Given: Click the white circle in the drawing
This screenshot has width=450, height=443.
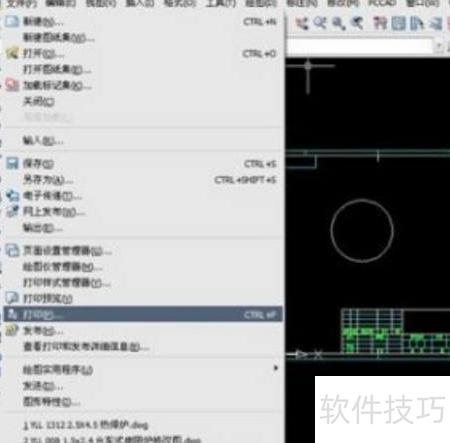Looking at the screenshot, I should (x=362, y=231).
